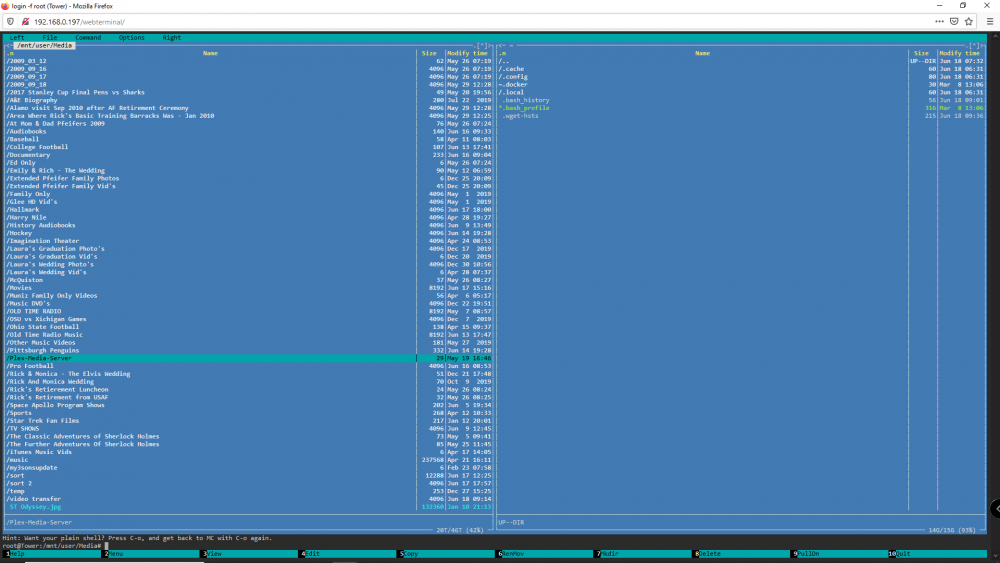Click F3 View in the function key bar
This screenshot has height=563, width=1000.
(214, 553)
